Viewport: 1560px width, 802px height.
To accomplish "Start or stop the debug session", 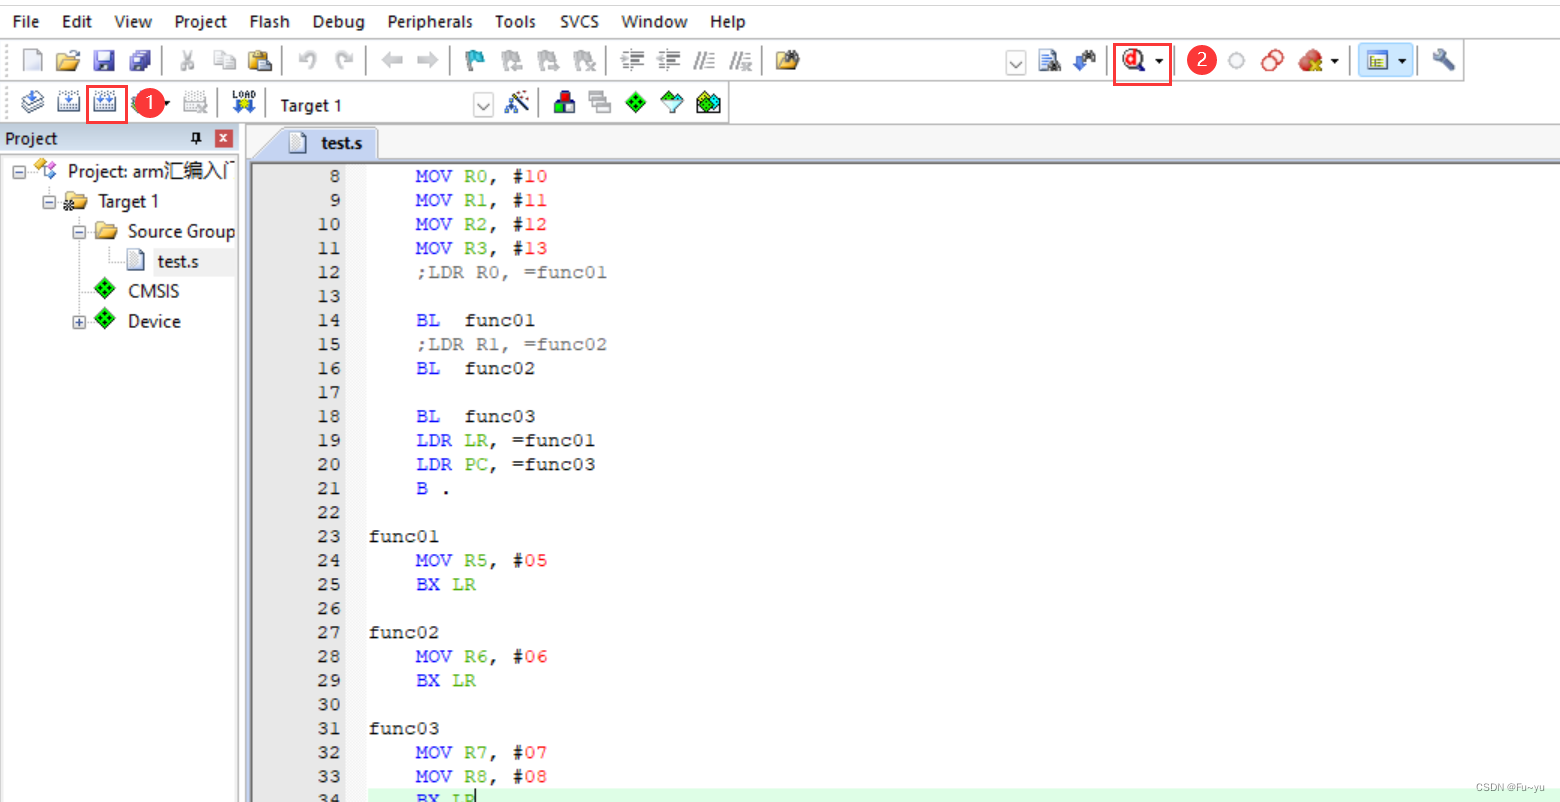I will click(1134, 61).
